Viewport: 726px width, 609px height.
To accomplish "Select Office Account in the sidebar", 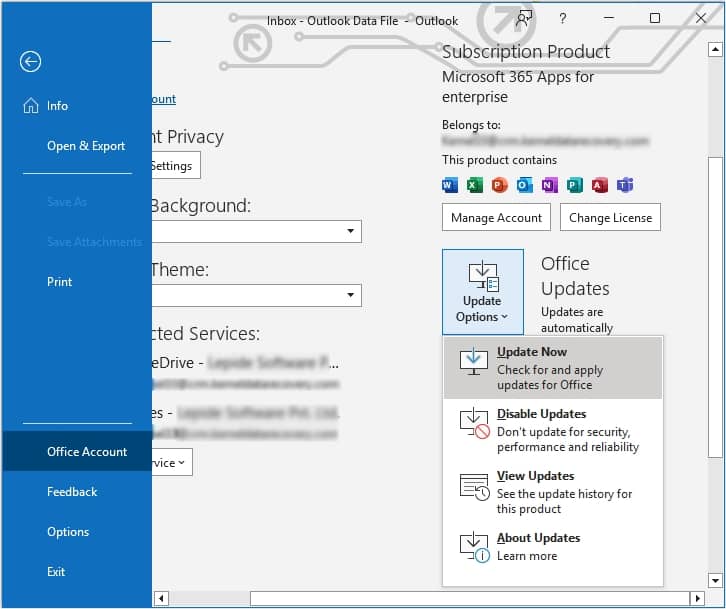I will pos(77,452).
